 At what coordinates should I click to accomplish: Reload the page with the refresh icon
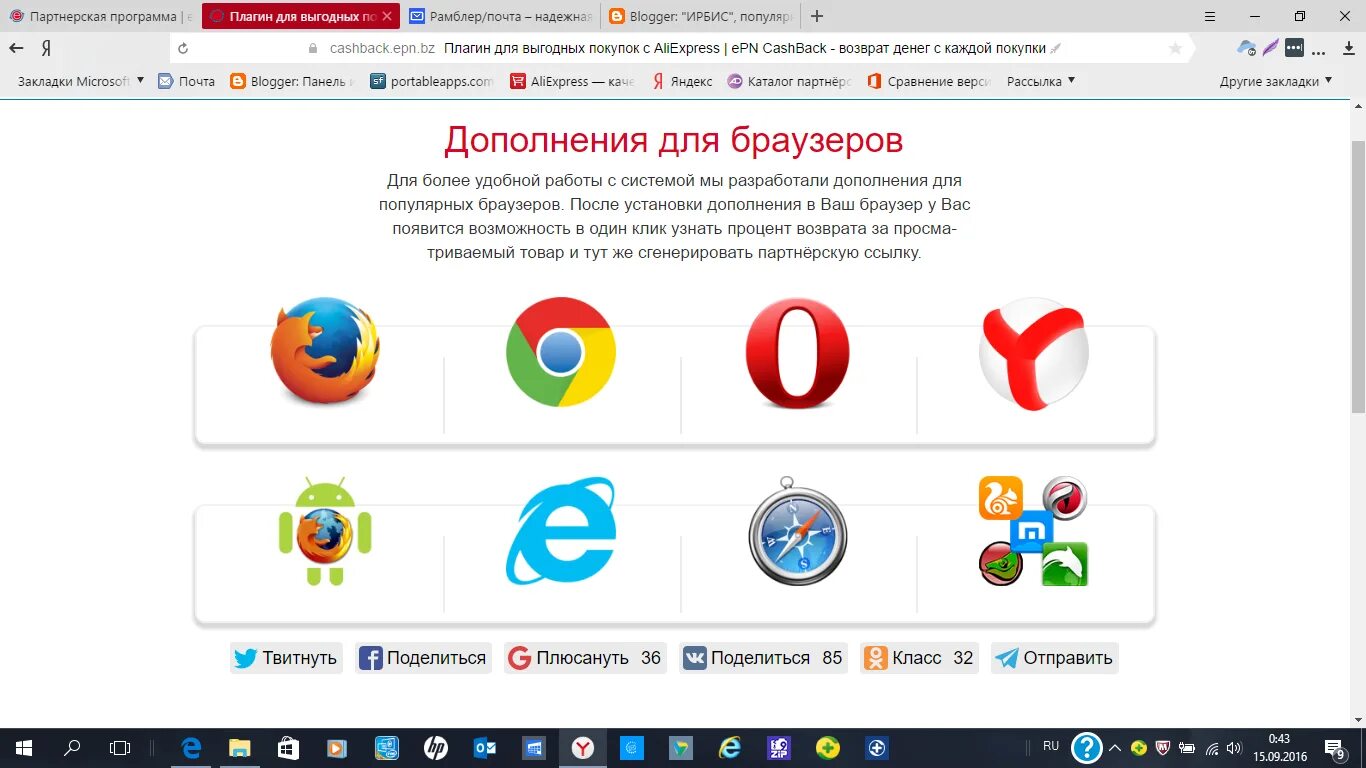[183, 48]
